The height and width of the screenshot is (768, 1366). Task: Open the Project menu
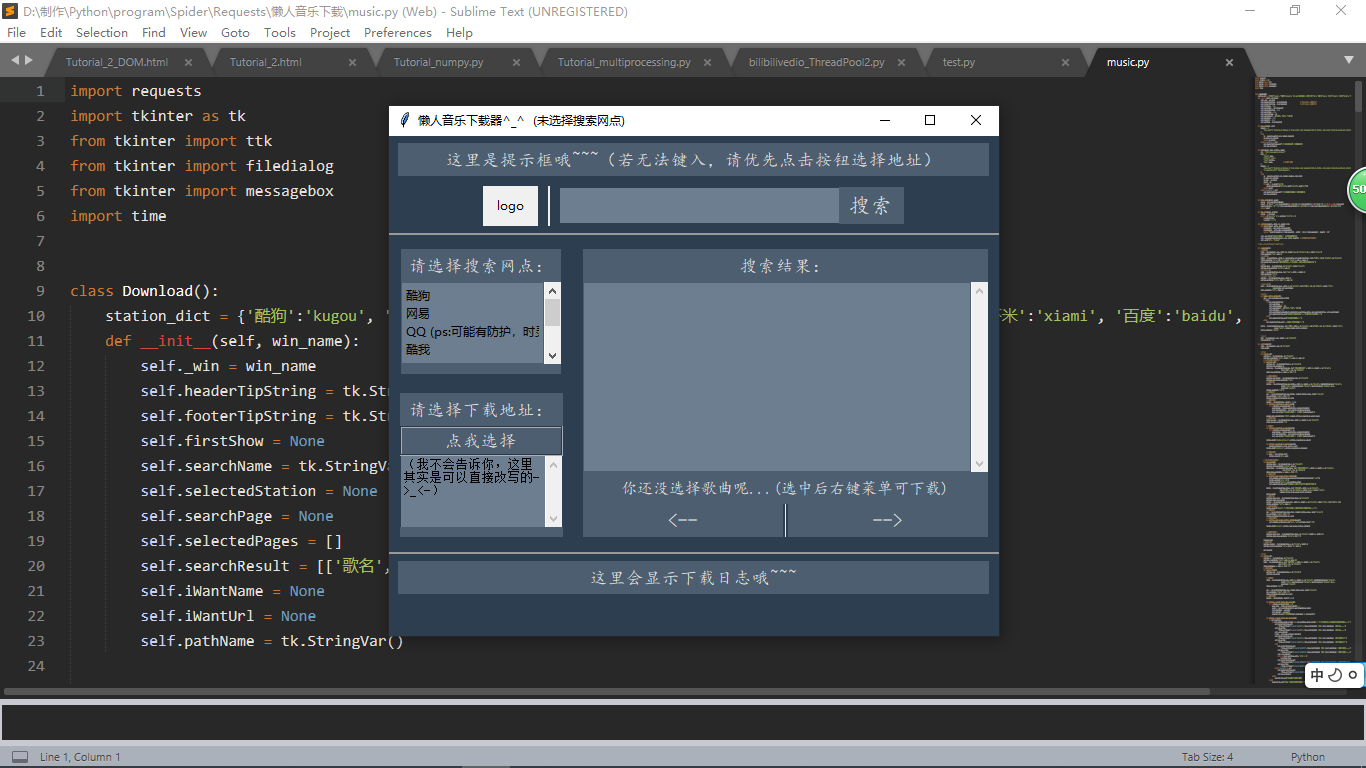[x=330, y=32]
